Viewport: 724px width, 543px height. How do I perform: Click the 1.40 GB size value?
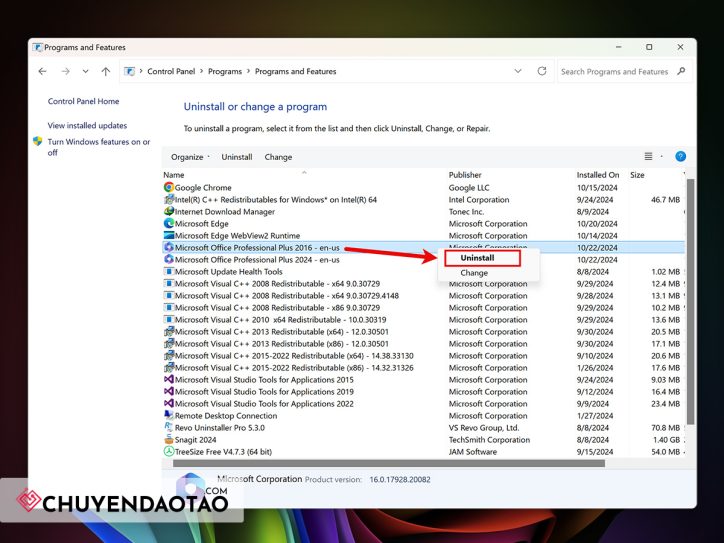[x=666, y=440]
